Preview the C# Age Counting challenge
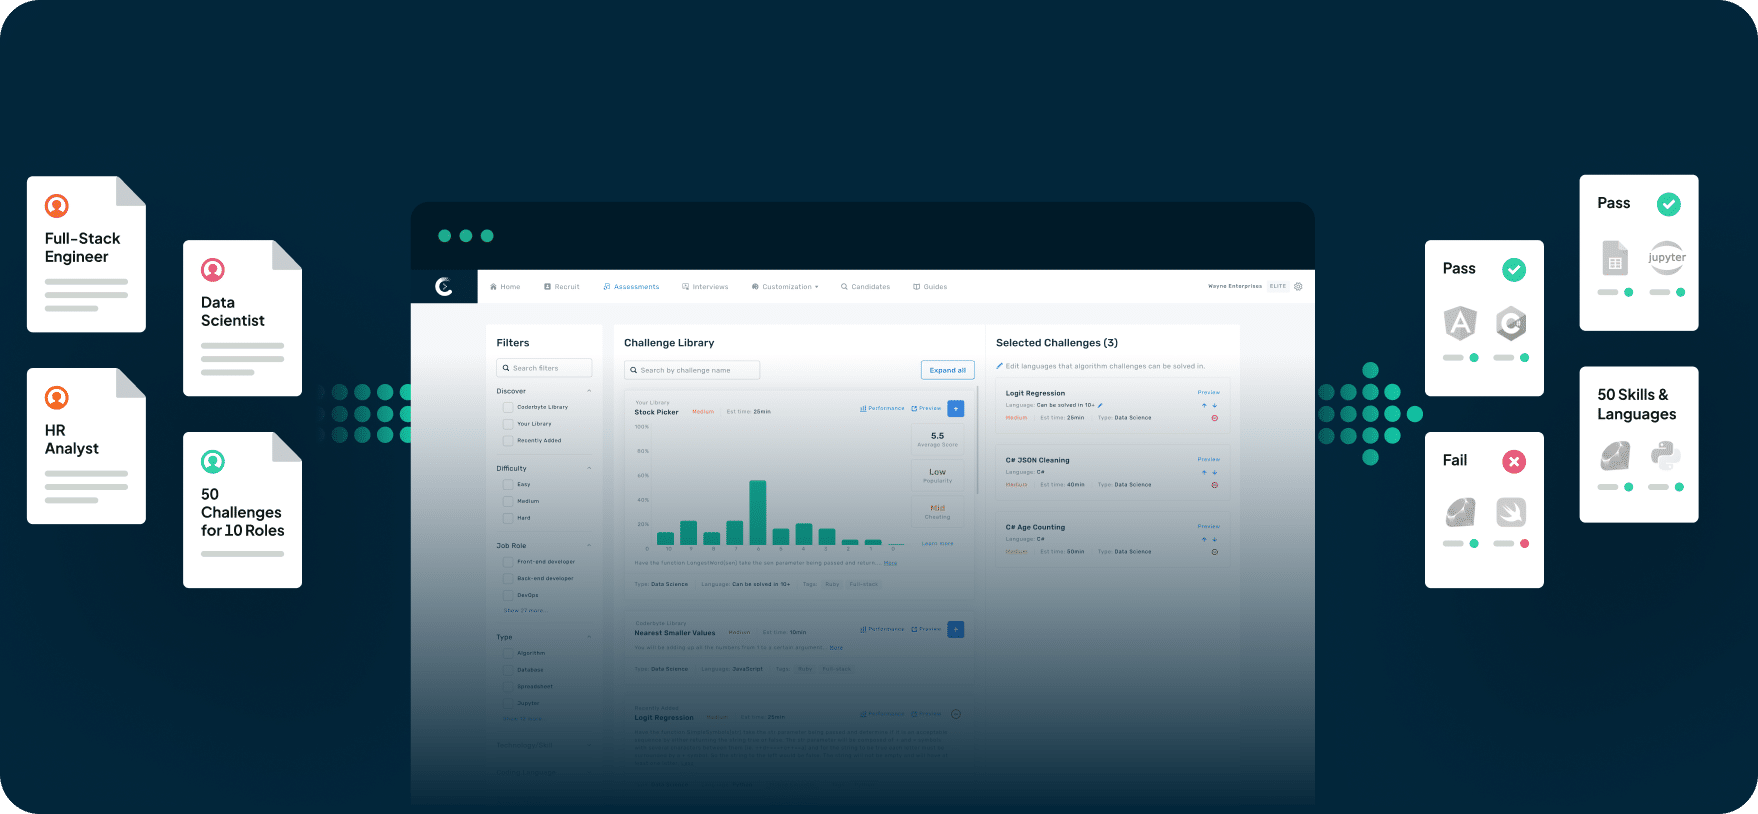The height and width of the screenshot is (814, 1758). click(x=1208, y=526)
